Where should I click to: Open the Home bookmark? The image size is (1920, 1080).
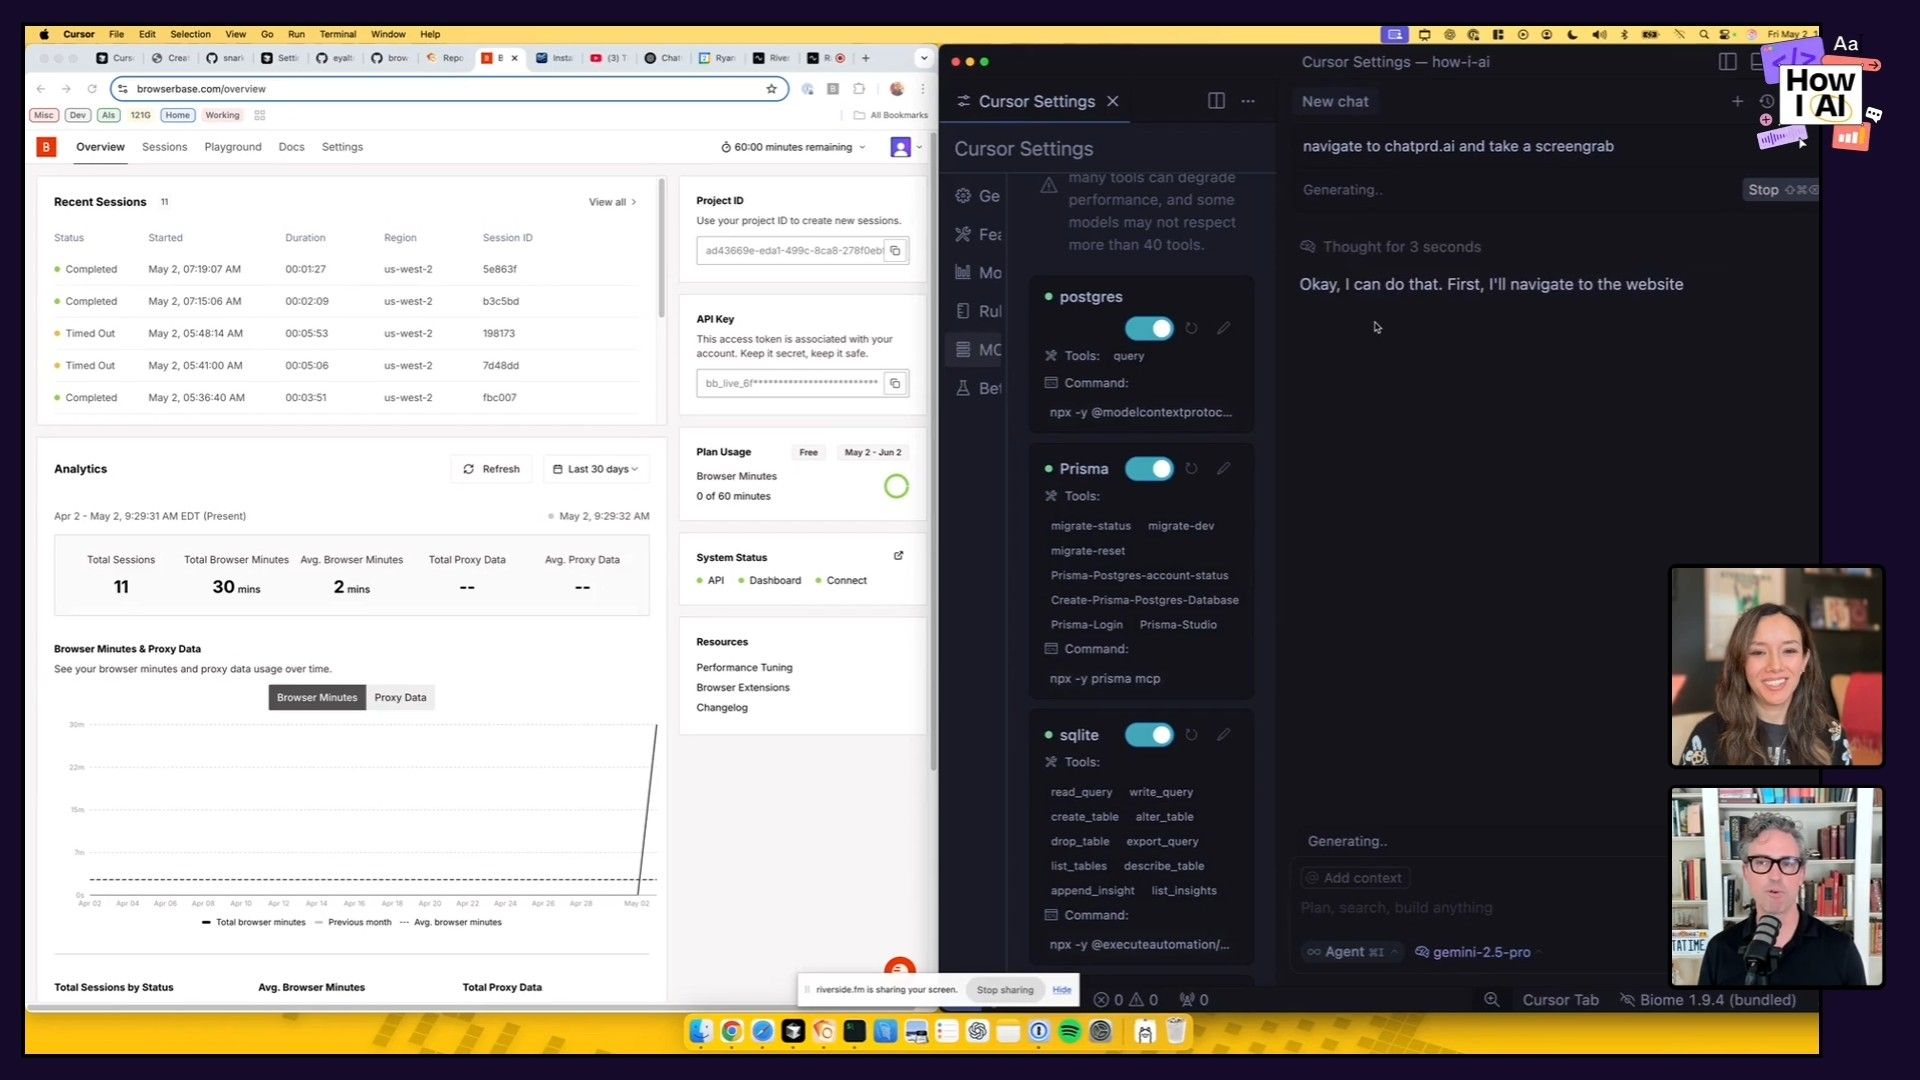click(177, 115)
